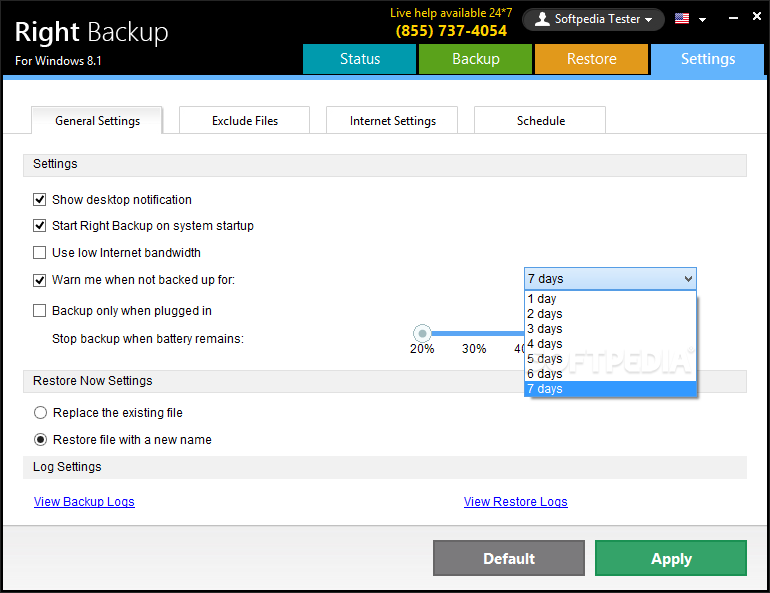This screenshot has width=770, height=593.
Task: Choose 4 days from the dropdown list
Action: click(x=610, y=344)
